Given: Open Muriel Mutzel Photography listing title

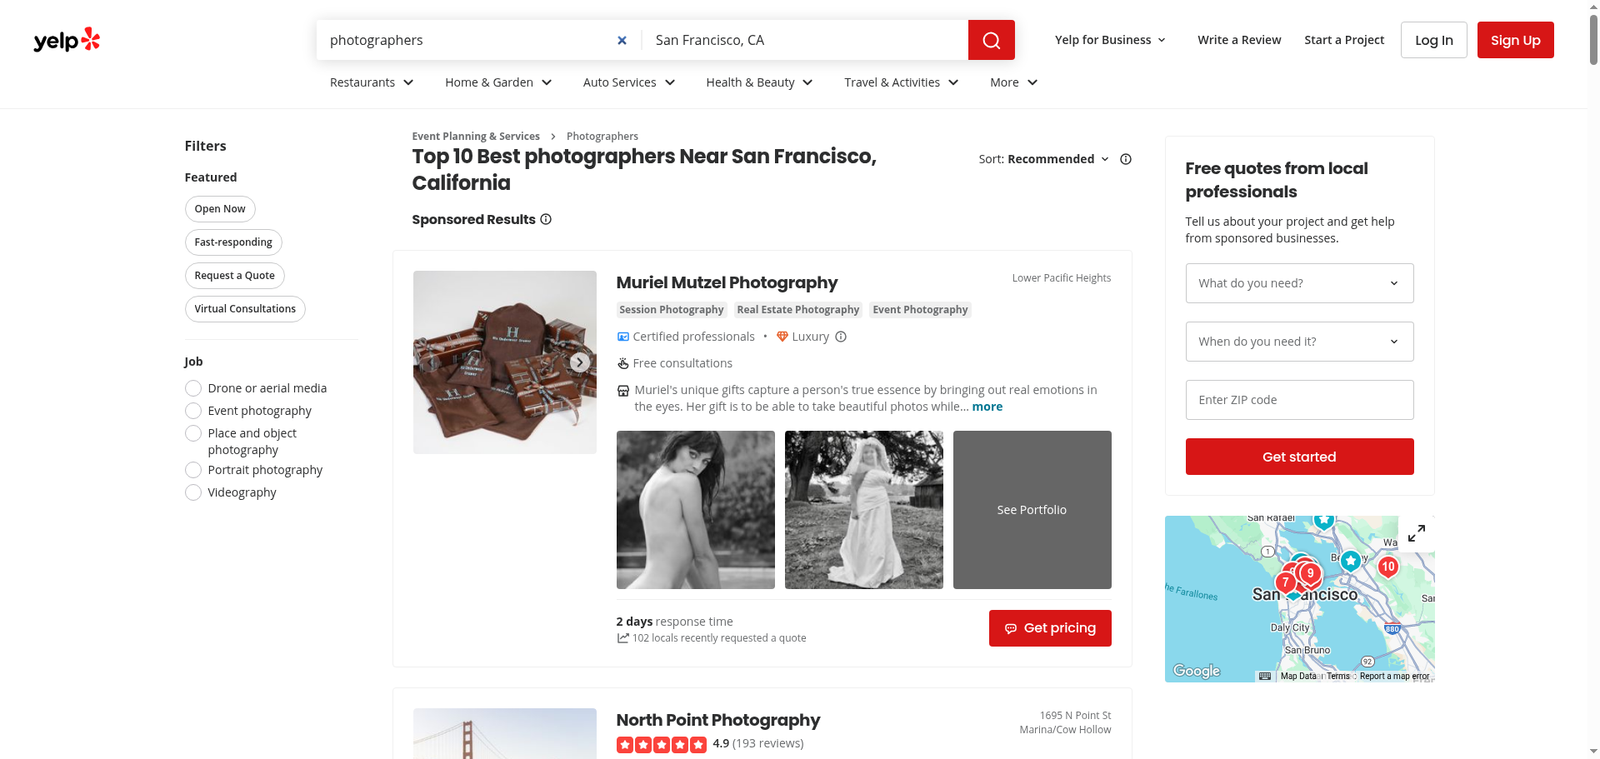Looking at the screenshot, I should [727, 283].
